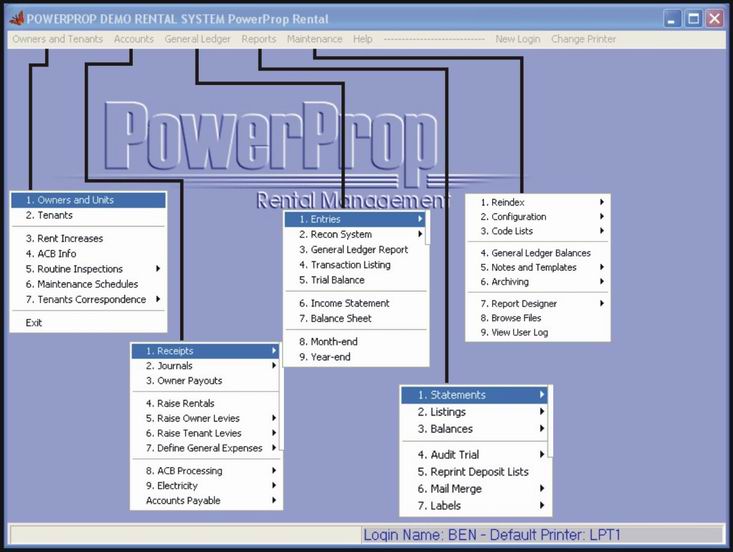This screenshot has width=733, height=552.
Task: Select 5. Reprint Deposit Lists
Action: (474, 472)
